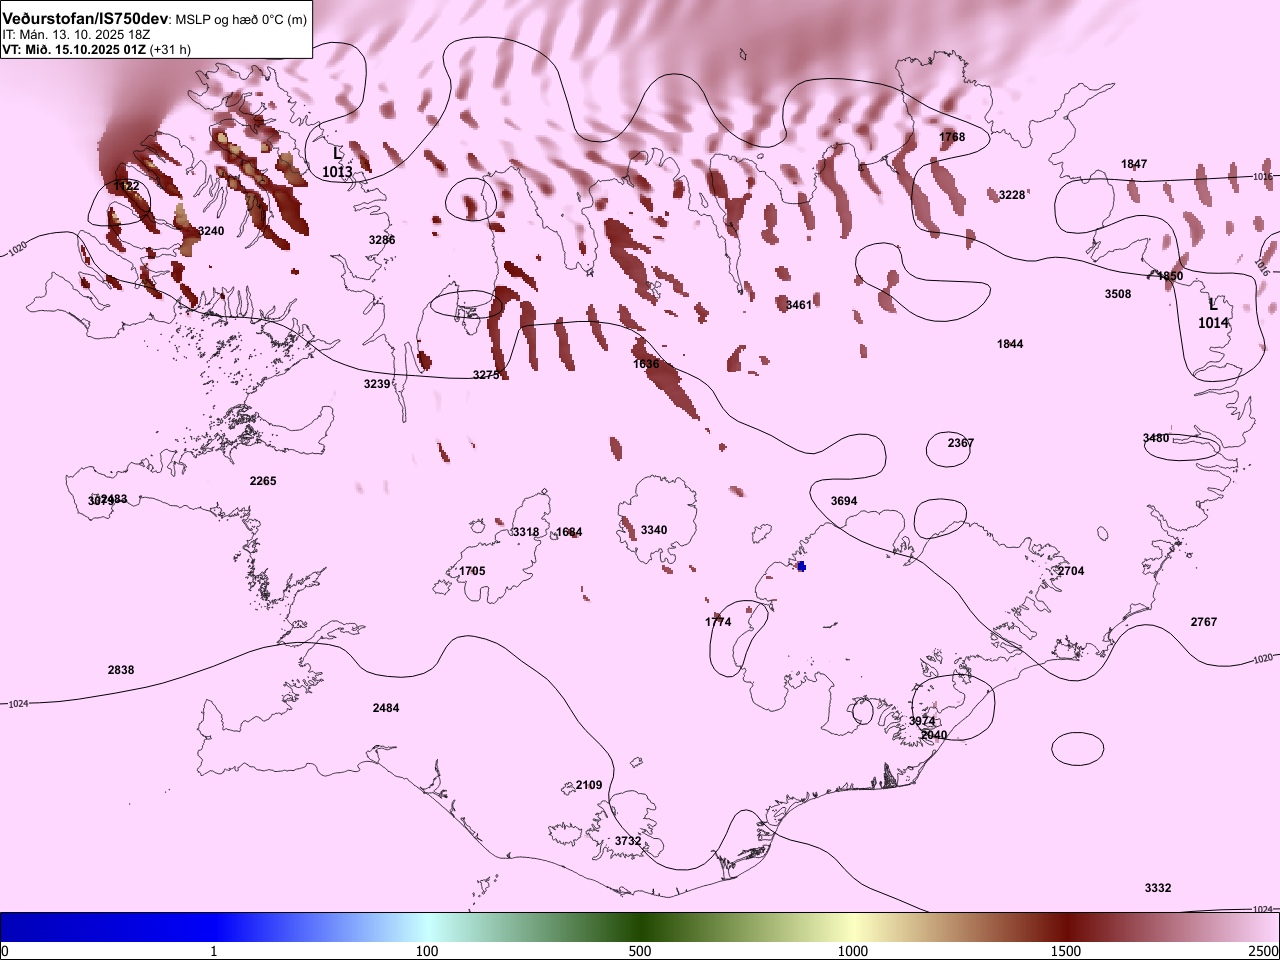Click the height value 1636
This screenshot has width=1280, height=960.
pyautogui.click(x=646, y=364)
